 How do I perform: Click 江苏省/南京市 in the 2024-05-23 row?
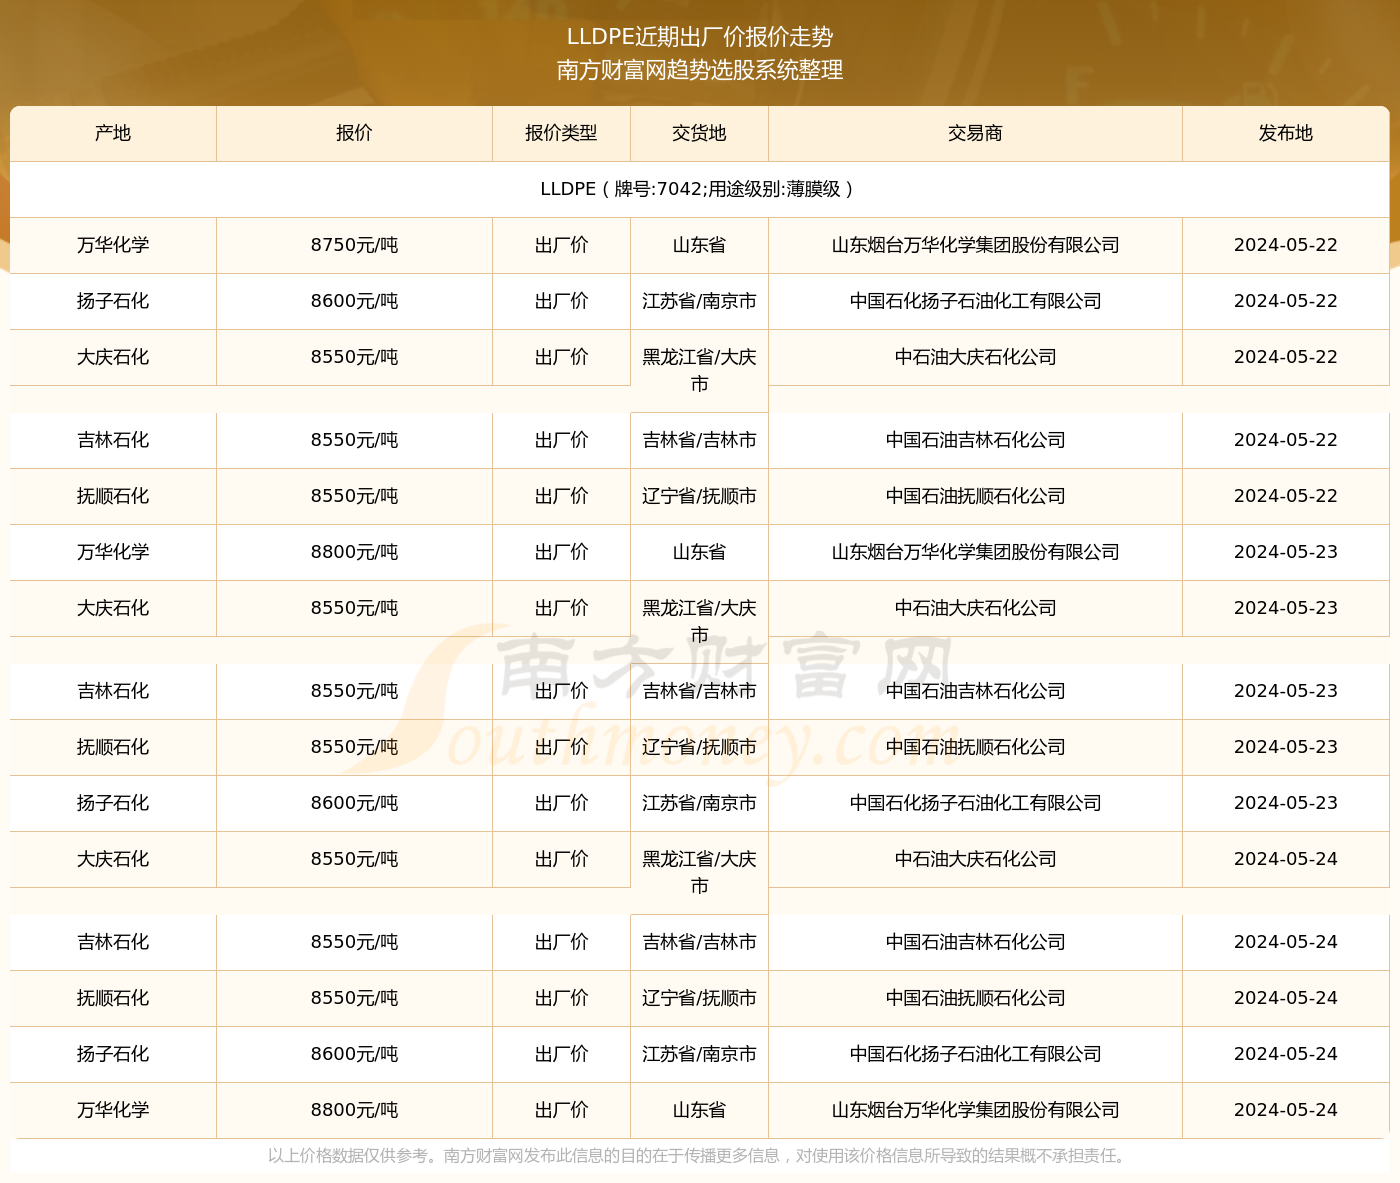point(699,803)
